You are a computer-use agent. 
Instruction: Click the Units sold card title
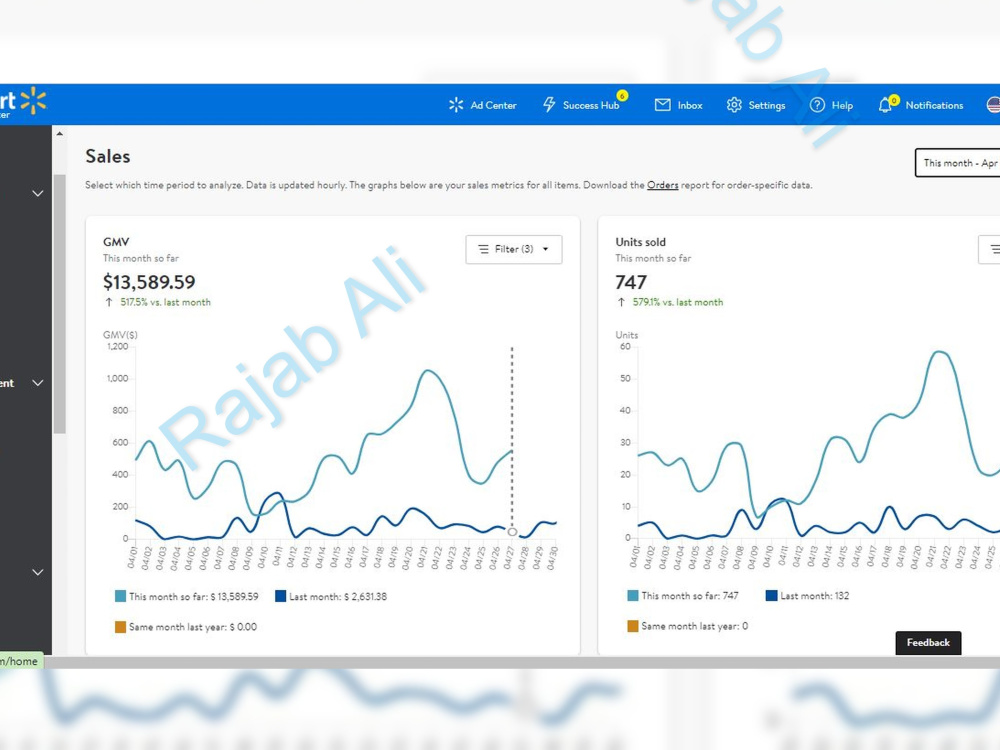click(640, 242)
